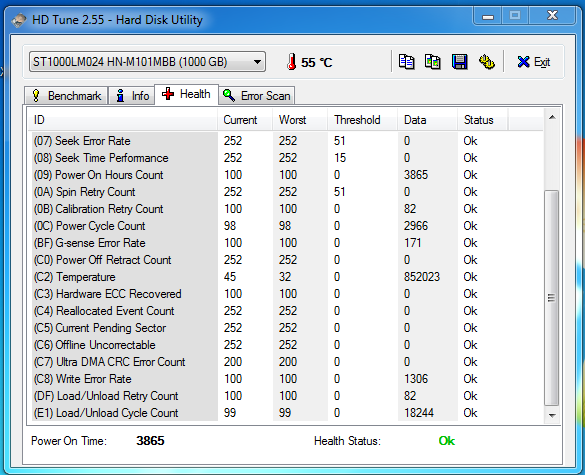Select (0C) Power Cycle Count row
Image resolution: width=585 pixels, height=475 pixels.
[286, 226]
